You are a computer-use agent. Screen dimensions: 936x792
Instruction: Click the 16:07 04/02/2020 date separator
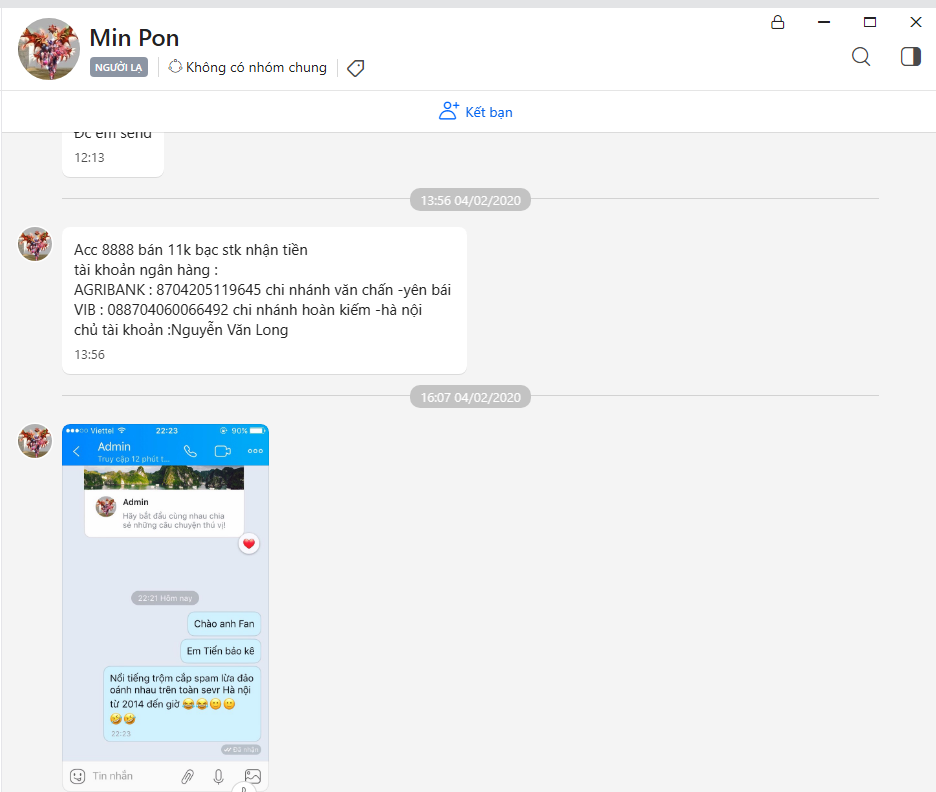coord(470,397)
